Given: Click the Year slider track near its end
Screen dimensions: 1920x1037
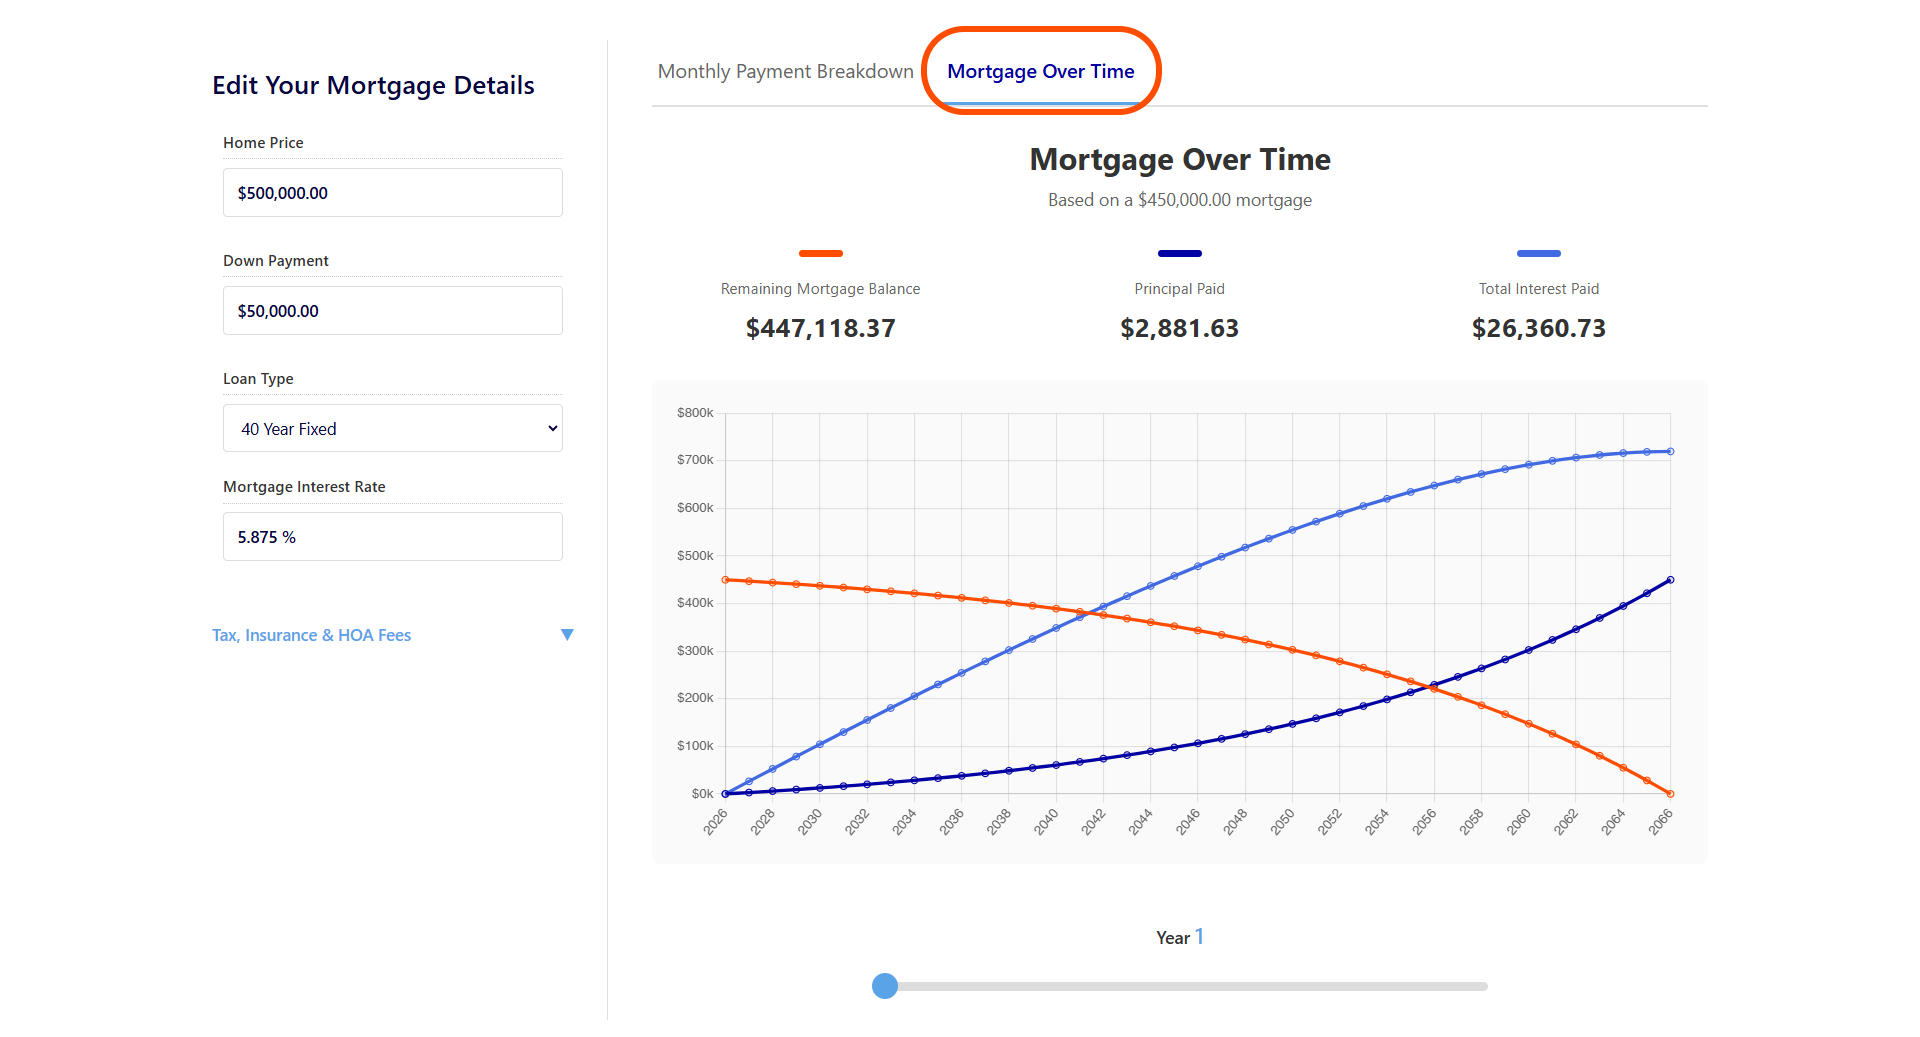Looking at the screenshot, I should click(1470, 986).
